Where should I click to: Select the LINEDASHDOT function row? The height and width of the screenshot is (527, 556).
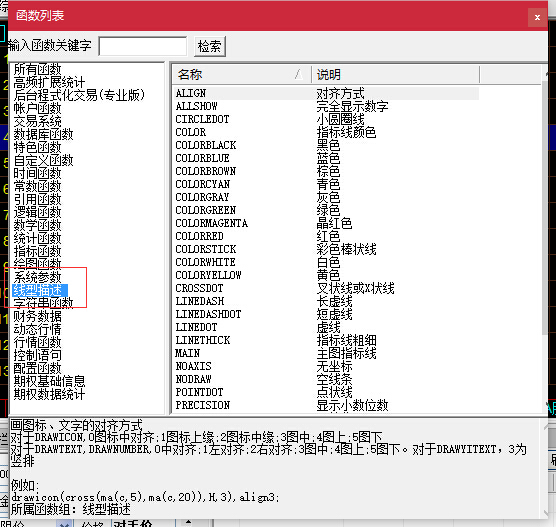tap(326, 314)
